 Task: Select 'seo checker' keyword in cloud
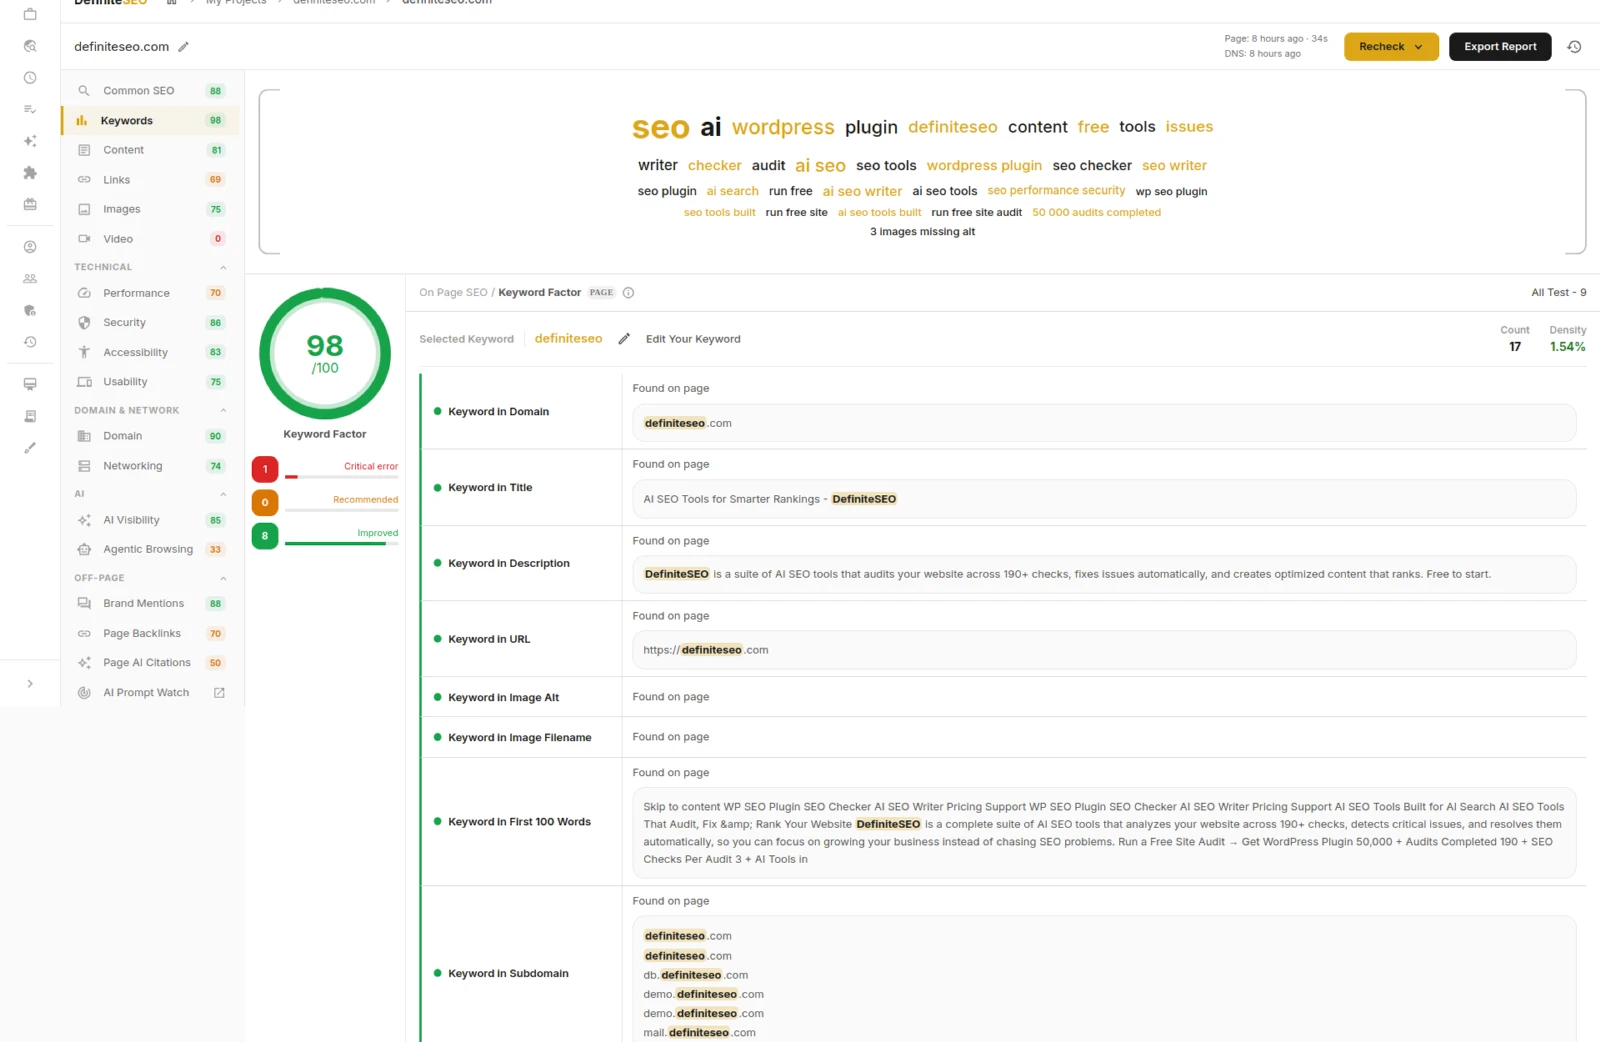[x=1092, y=166]
